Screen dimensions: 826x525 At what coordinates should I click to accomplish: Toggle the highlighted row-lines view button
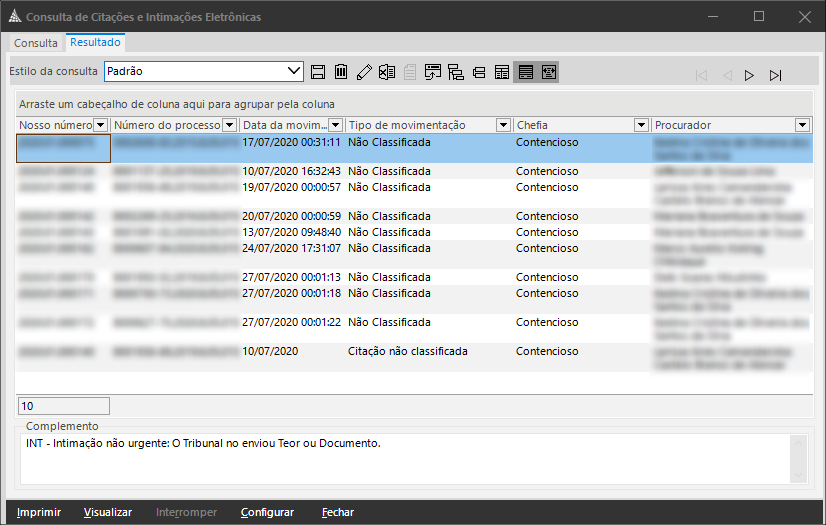(x=525, y=72)
